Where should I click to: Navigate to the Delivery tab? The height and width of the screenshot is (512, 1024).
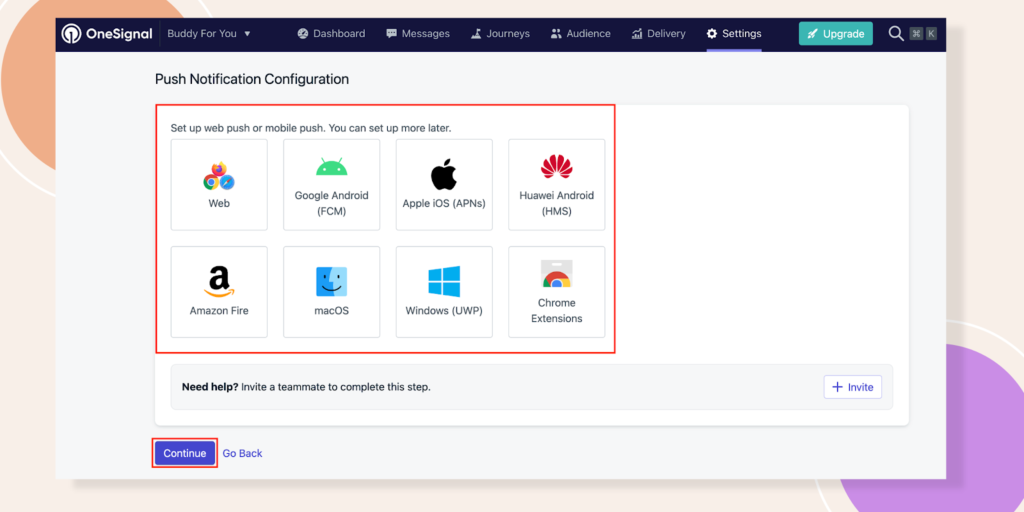658,34
